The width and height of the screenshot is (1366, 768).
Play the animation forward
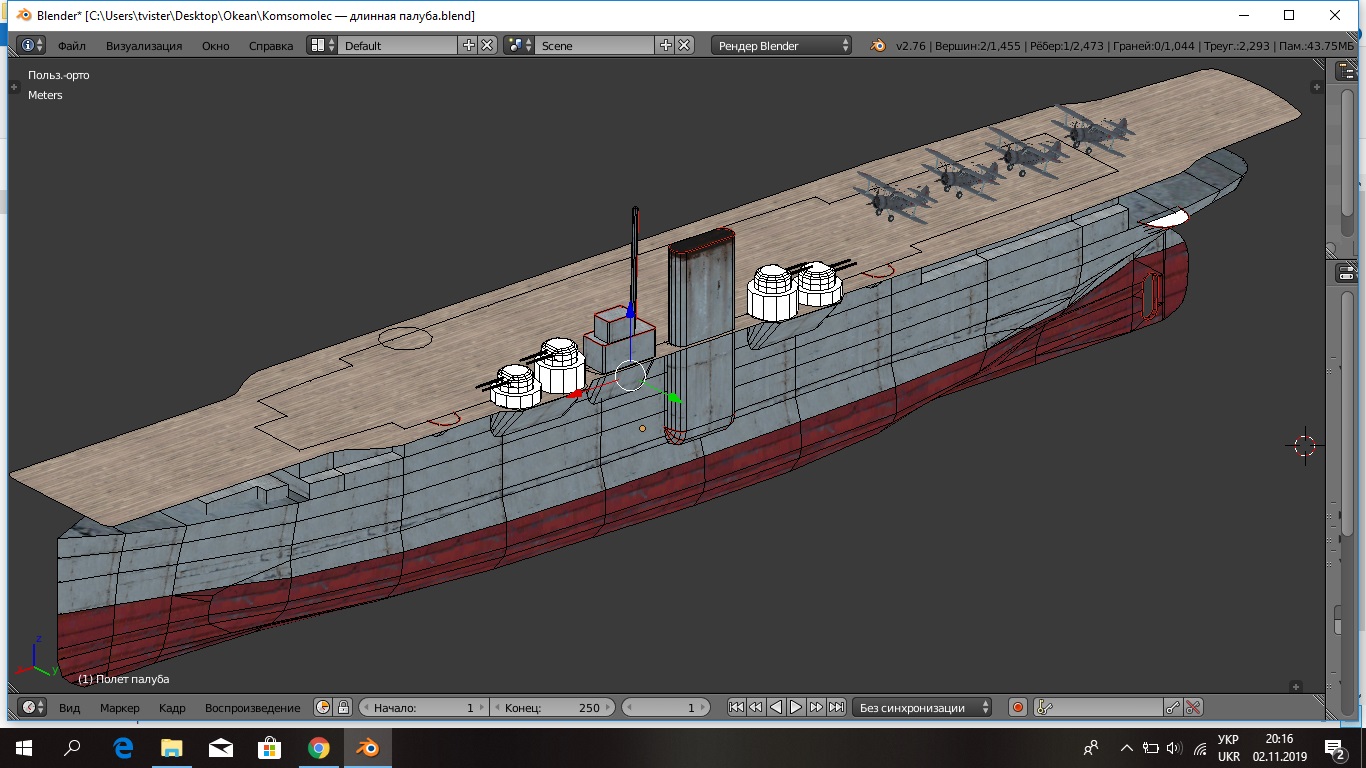pos(796,707)
